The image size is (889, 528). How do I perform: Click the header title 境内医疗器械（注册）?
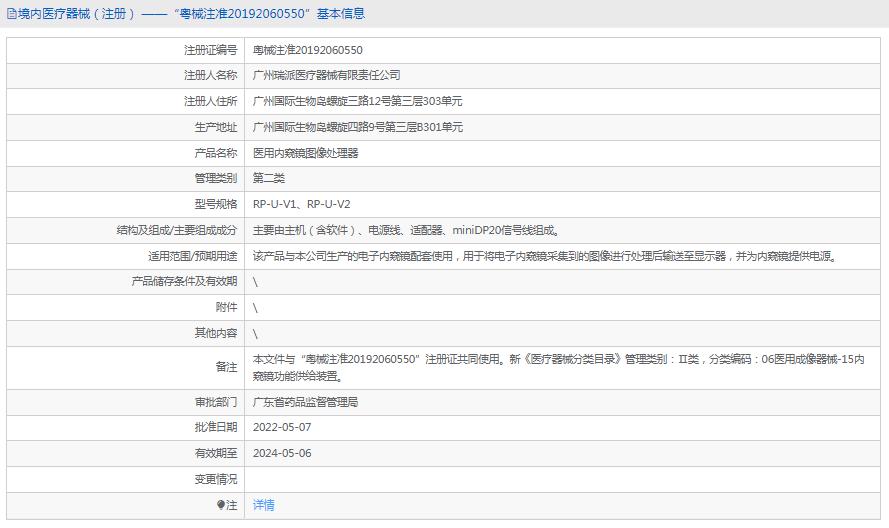(77, 14)
